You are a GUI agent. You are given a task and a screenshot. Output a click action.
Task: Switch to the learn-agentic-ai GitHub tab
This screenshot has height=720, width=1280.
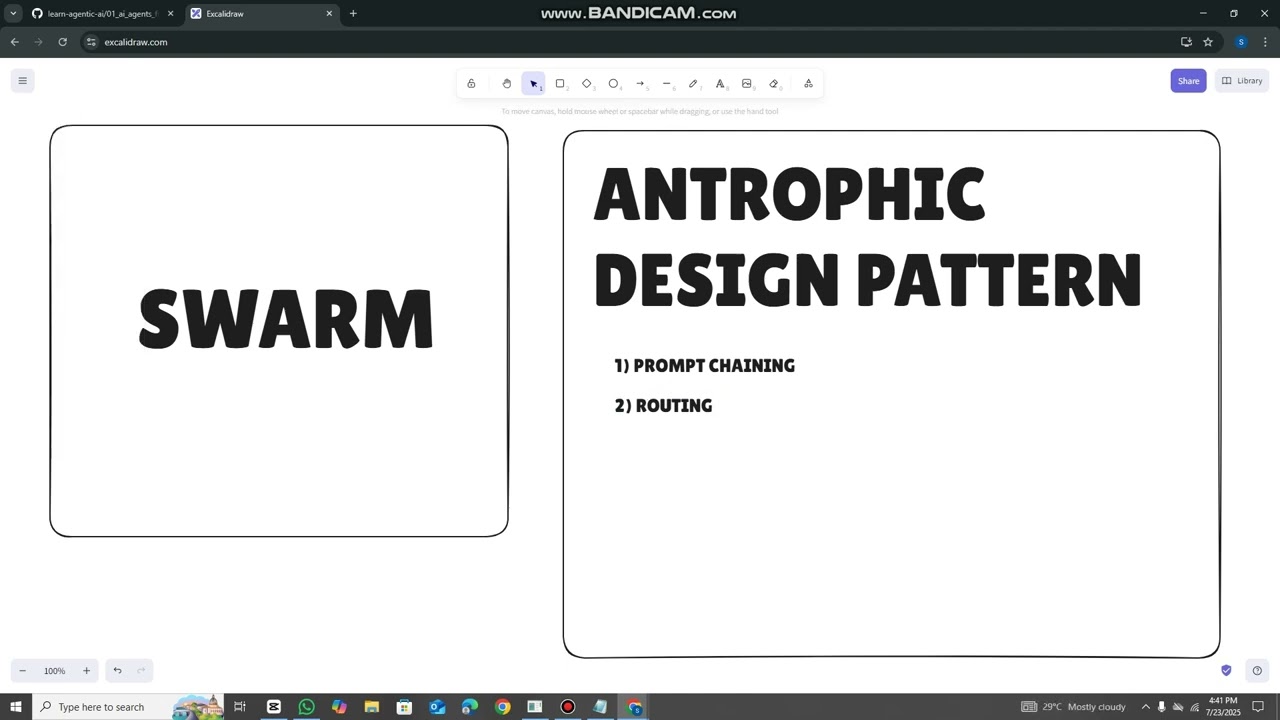101,14
